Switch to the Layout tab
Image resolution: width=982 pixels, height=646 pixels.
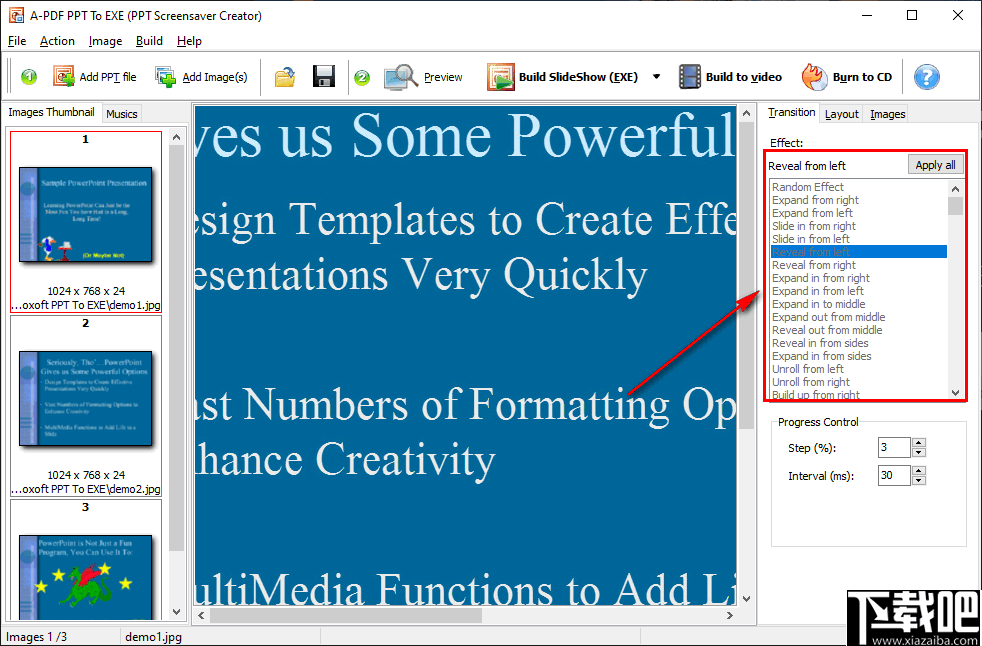pyautogui.click(x=841, y=113)
